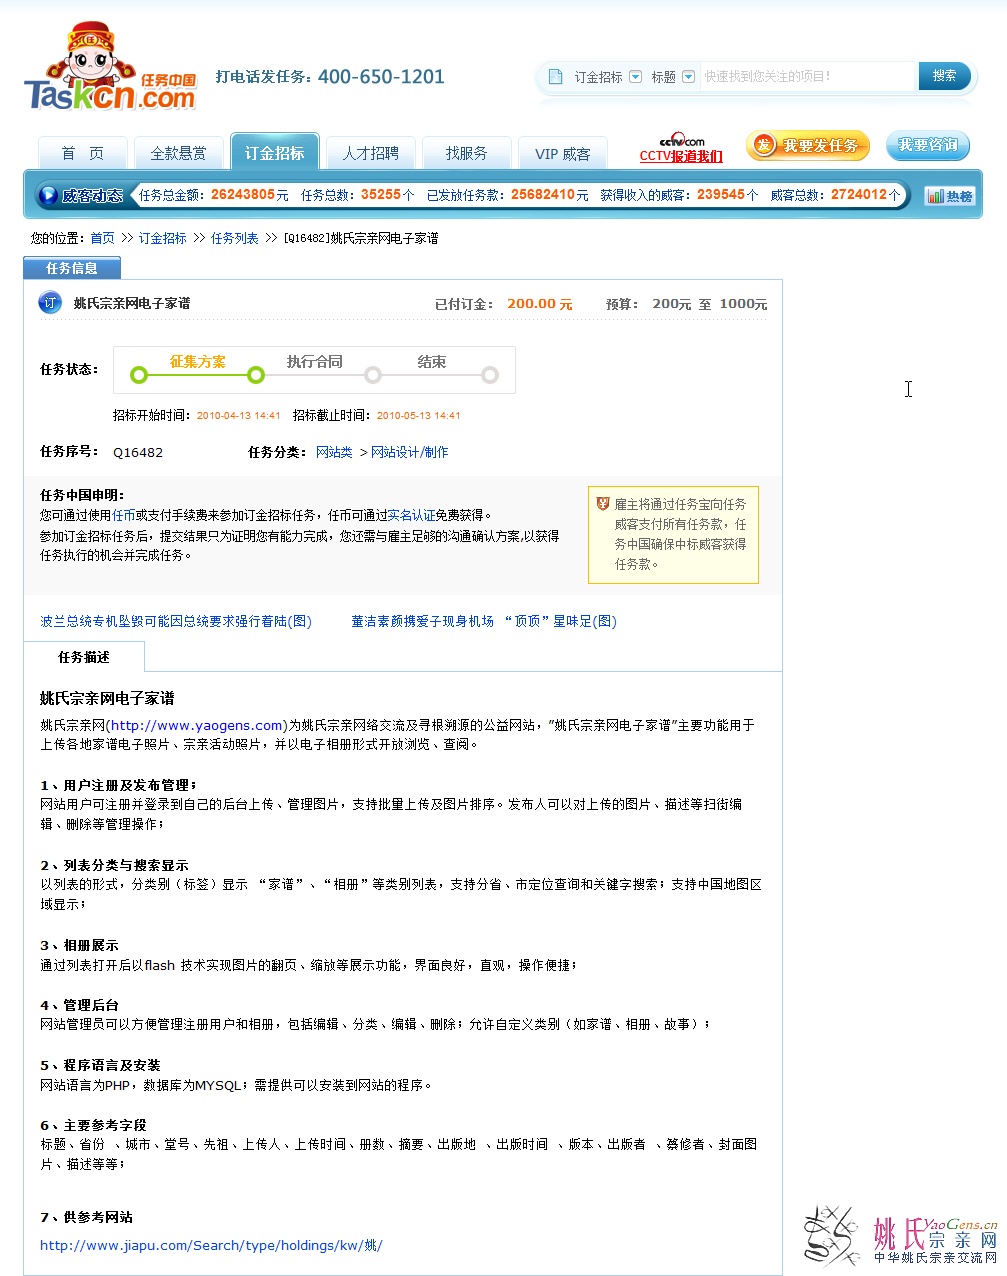Click the phone number 400-650-1201
Image resolution: width=1007 pixels, height=1276 pixels.
pyautogui.click(x=381, y=77)
